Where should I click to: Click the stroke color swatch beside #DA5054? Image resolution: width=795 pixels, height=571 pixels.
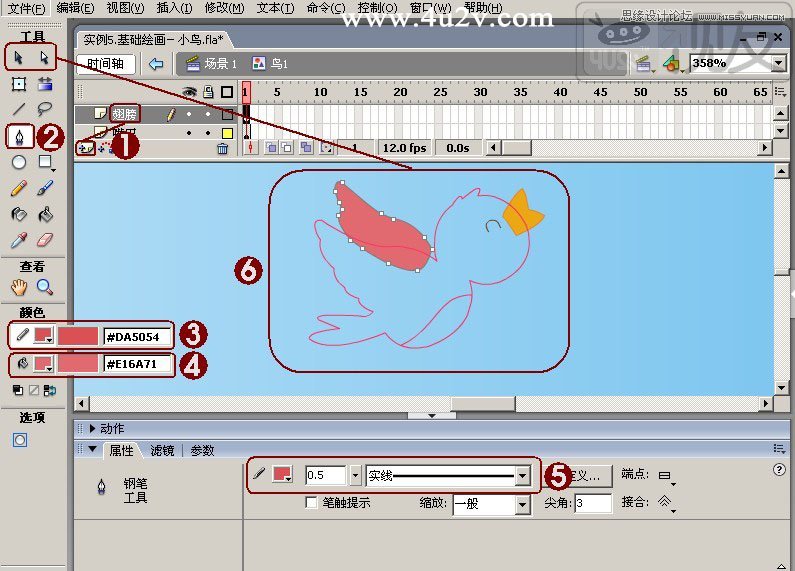coord(43,335)
